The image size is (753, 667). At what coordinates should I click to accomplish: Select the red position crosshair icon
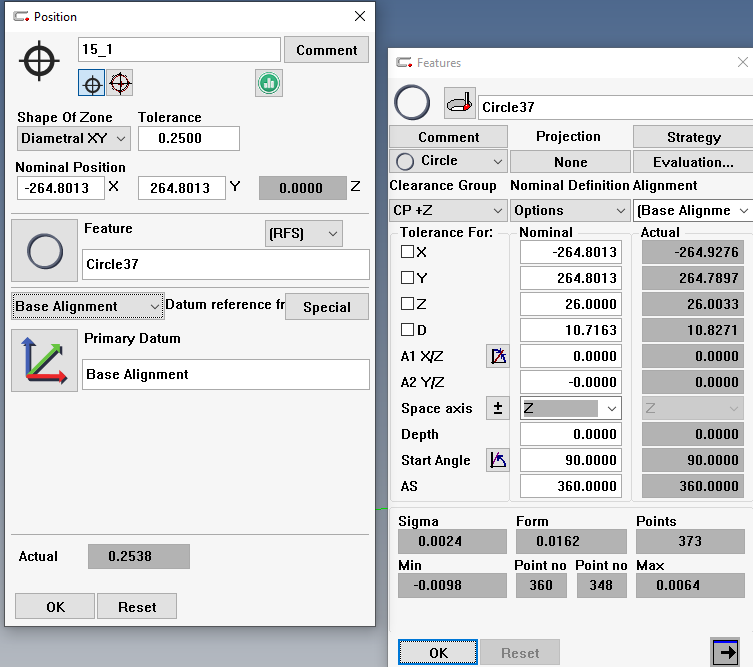click(x=120, y=83)
